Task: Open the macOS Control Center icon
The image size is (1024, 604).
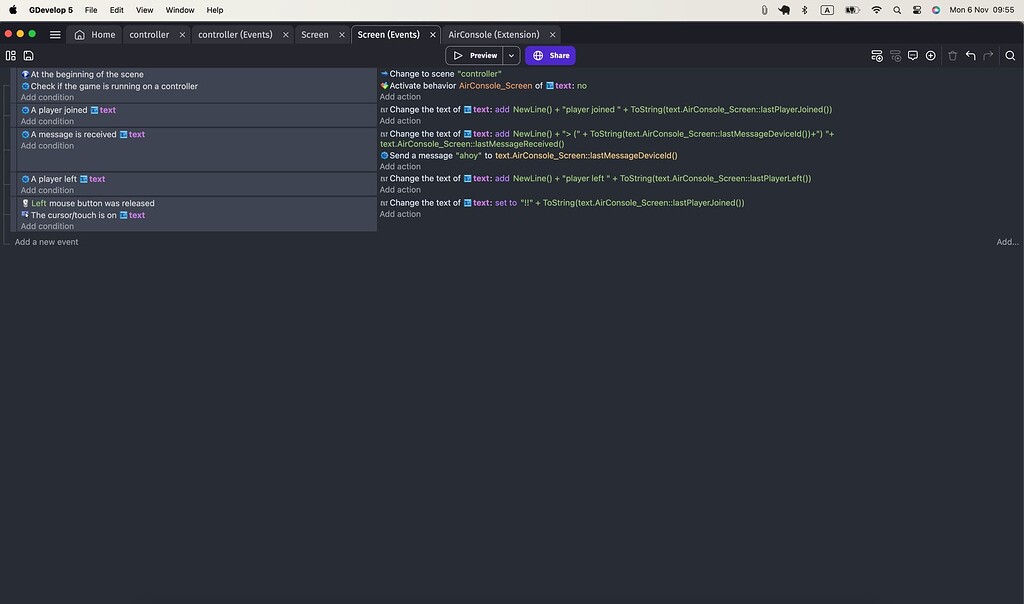Action: 917,10
